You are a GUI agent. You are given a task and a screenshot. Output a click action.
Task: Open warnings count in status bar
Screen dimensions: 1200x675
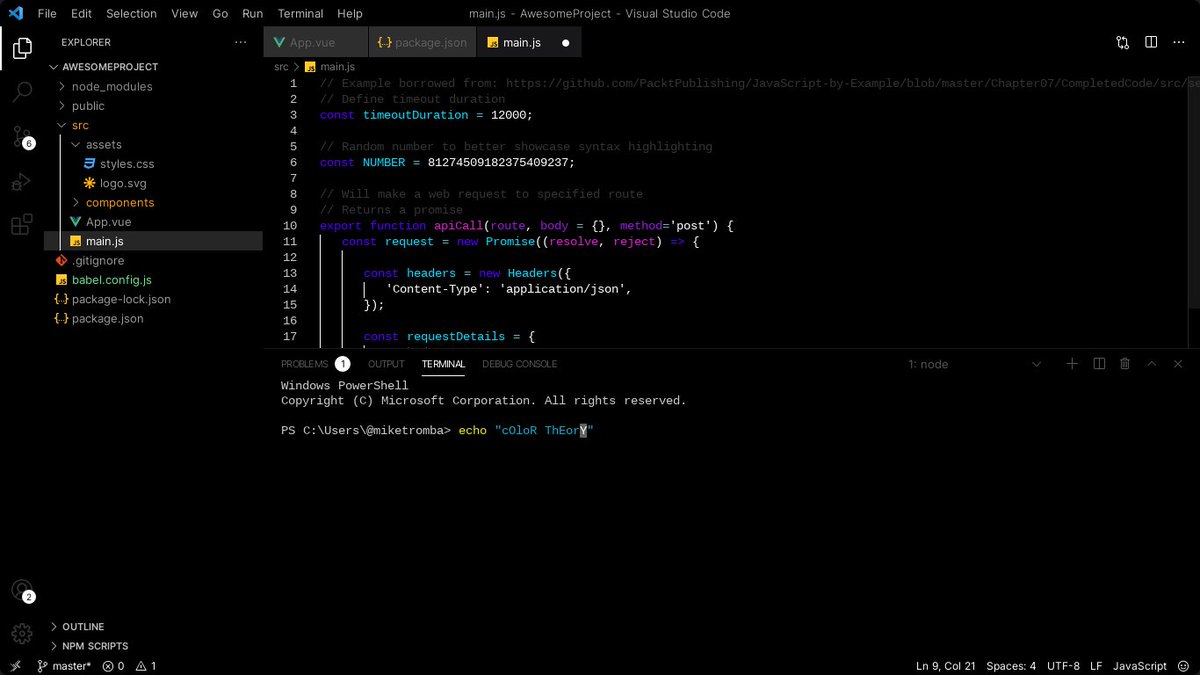[x=146, y=666]
